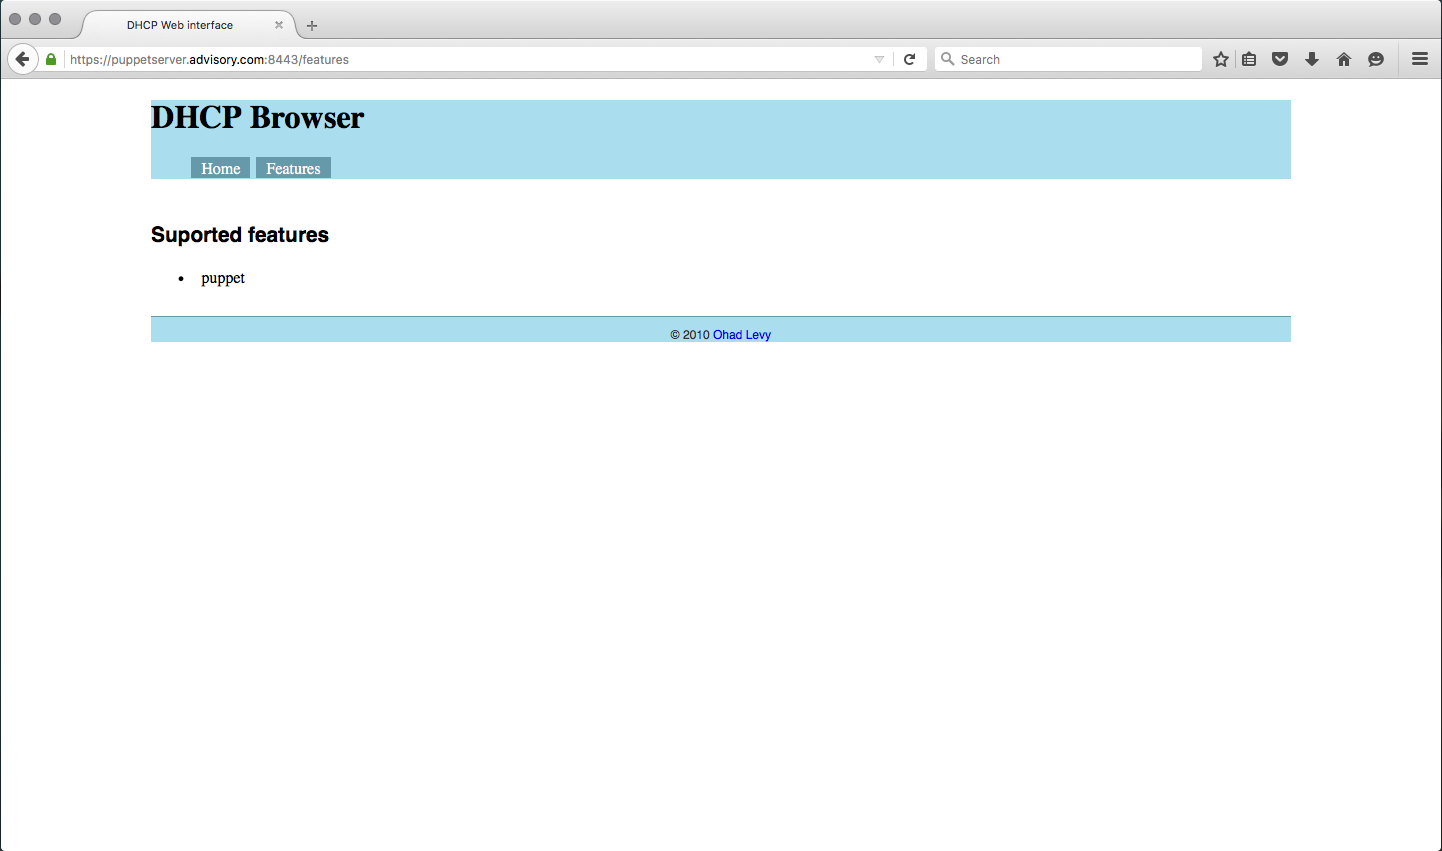Viewport: 1442px width, 851px height.
Task: Open a new tab with plus button
Action: 312,25
